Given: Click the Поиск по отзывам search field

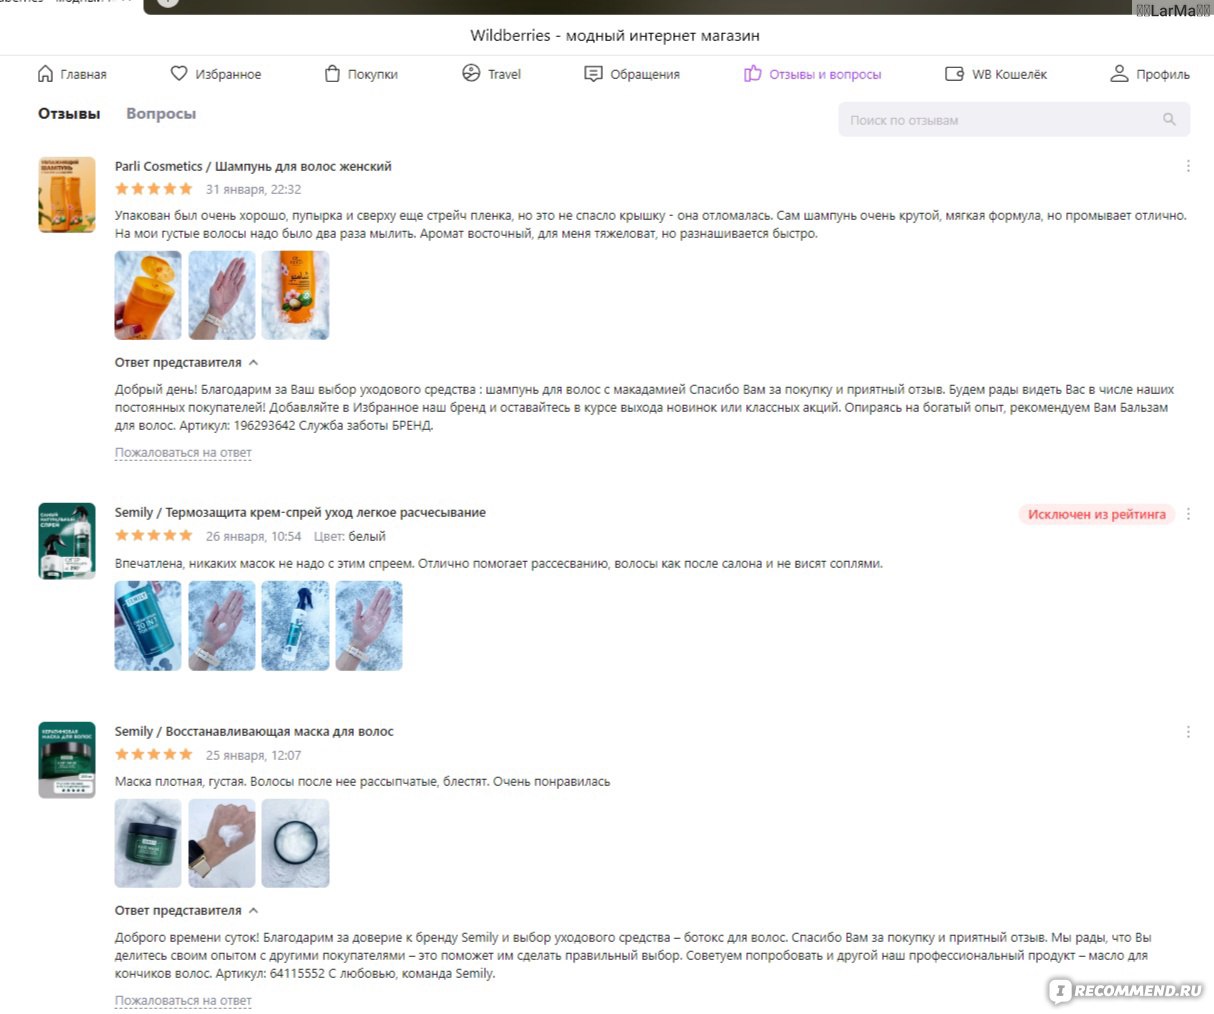Looking at the screenshot, I should click(x=1014, y=120).
